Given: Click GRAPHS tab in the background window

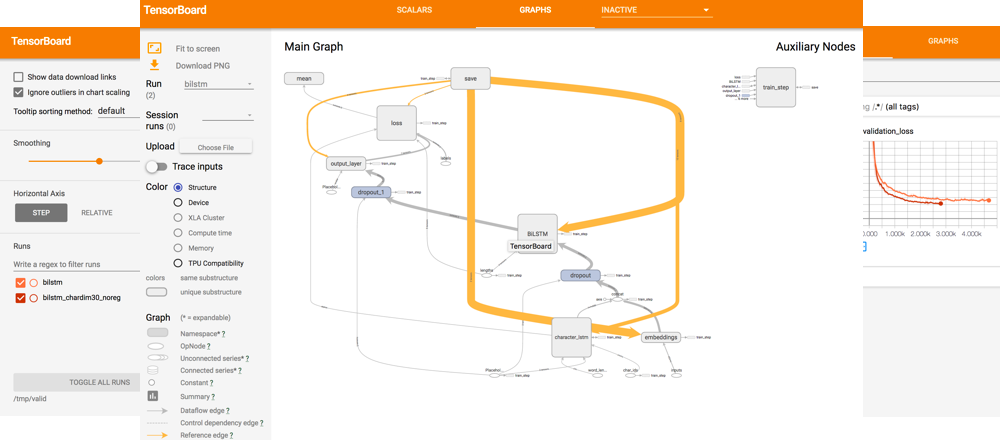Looking at the screenshot, I should point(943,41).
